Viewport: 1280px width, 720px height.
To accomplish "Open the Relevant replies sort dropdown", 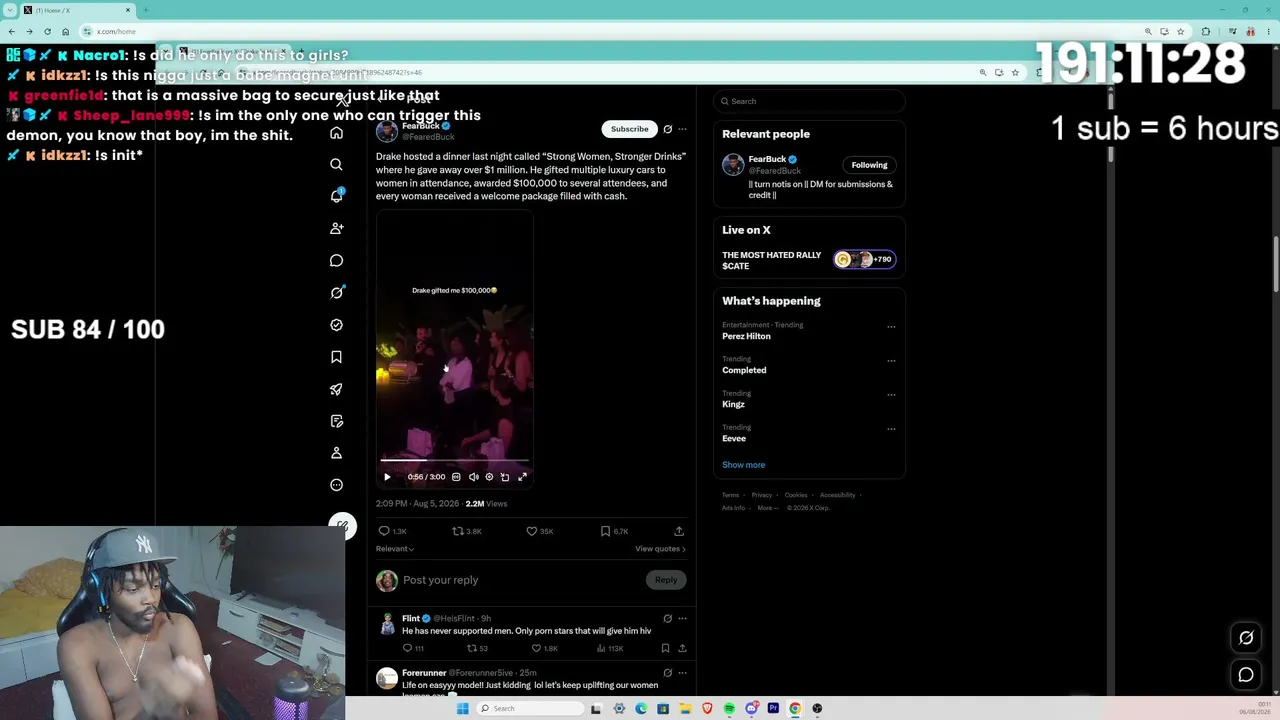I will [395, 549].
